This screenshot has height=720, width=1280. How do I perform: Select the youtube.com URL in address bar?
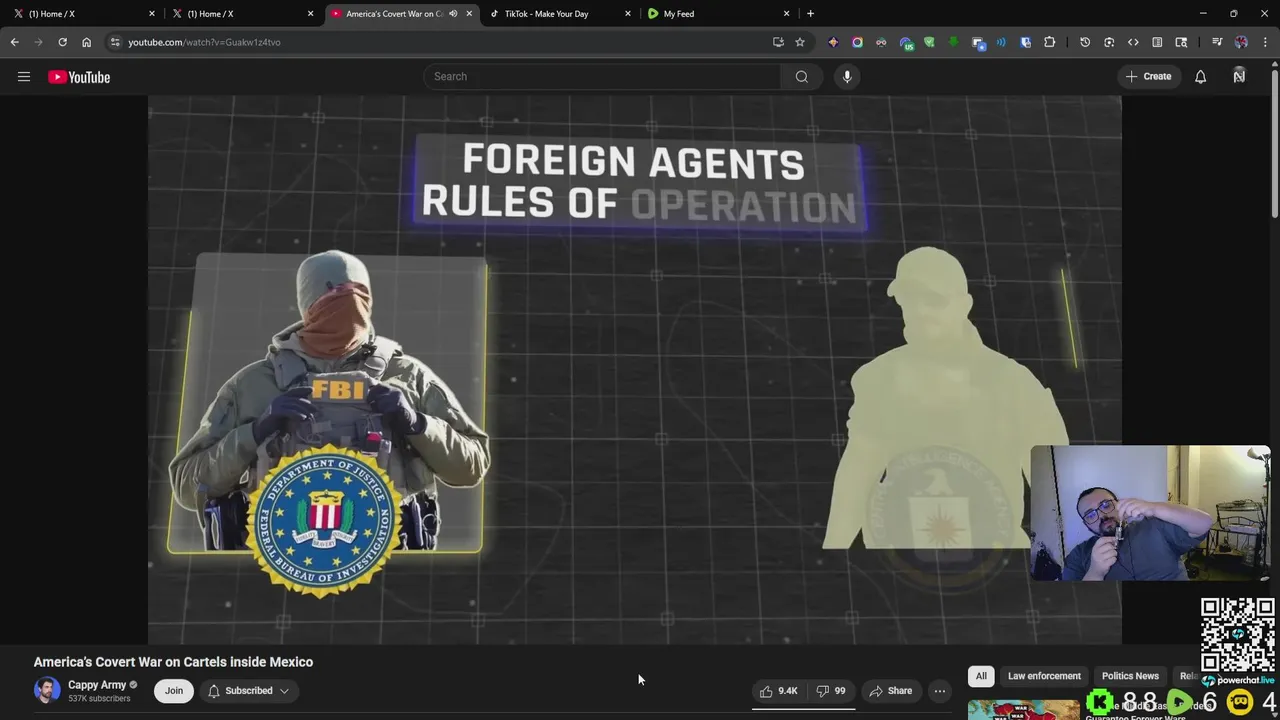coord(204,42)
